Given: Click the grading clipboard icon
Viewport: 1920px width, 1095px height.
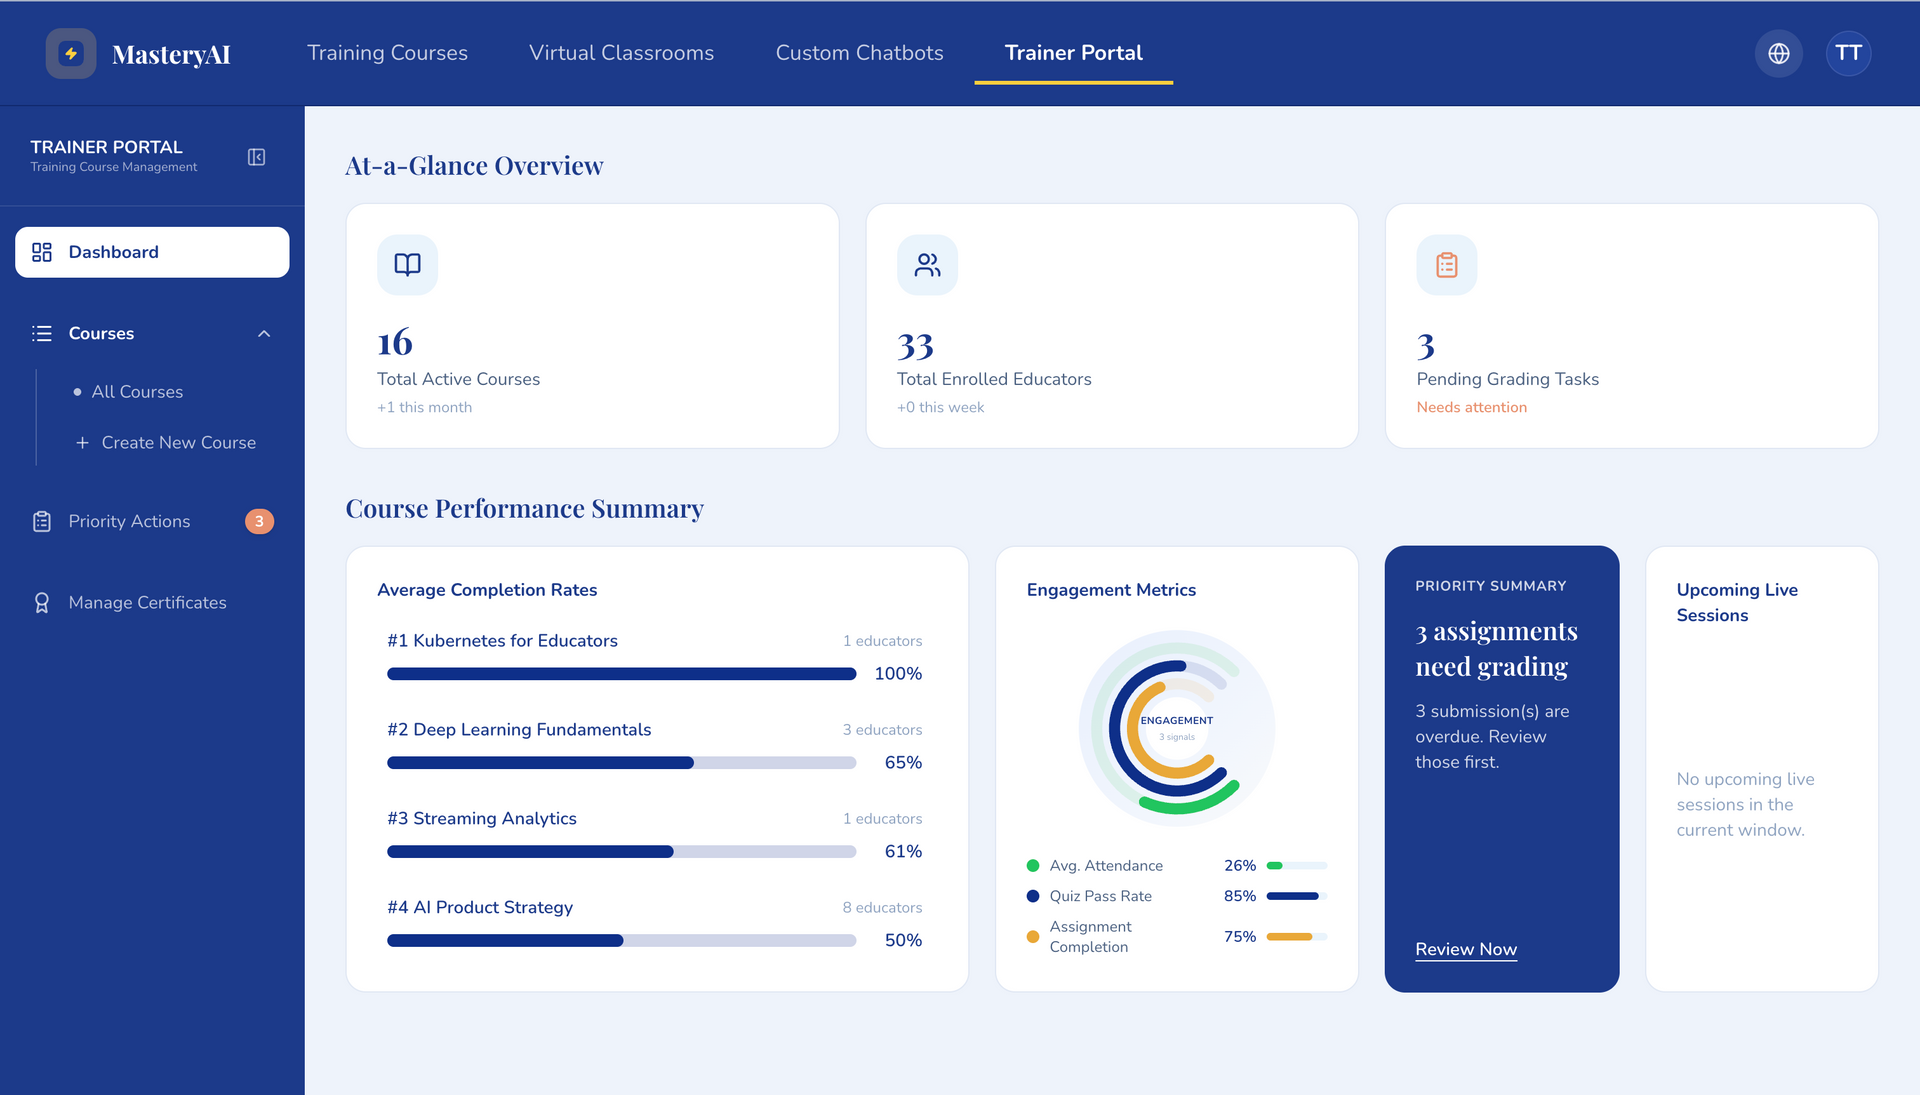Looking at the screenshot, I should (x=1446, y=265).
